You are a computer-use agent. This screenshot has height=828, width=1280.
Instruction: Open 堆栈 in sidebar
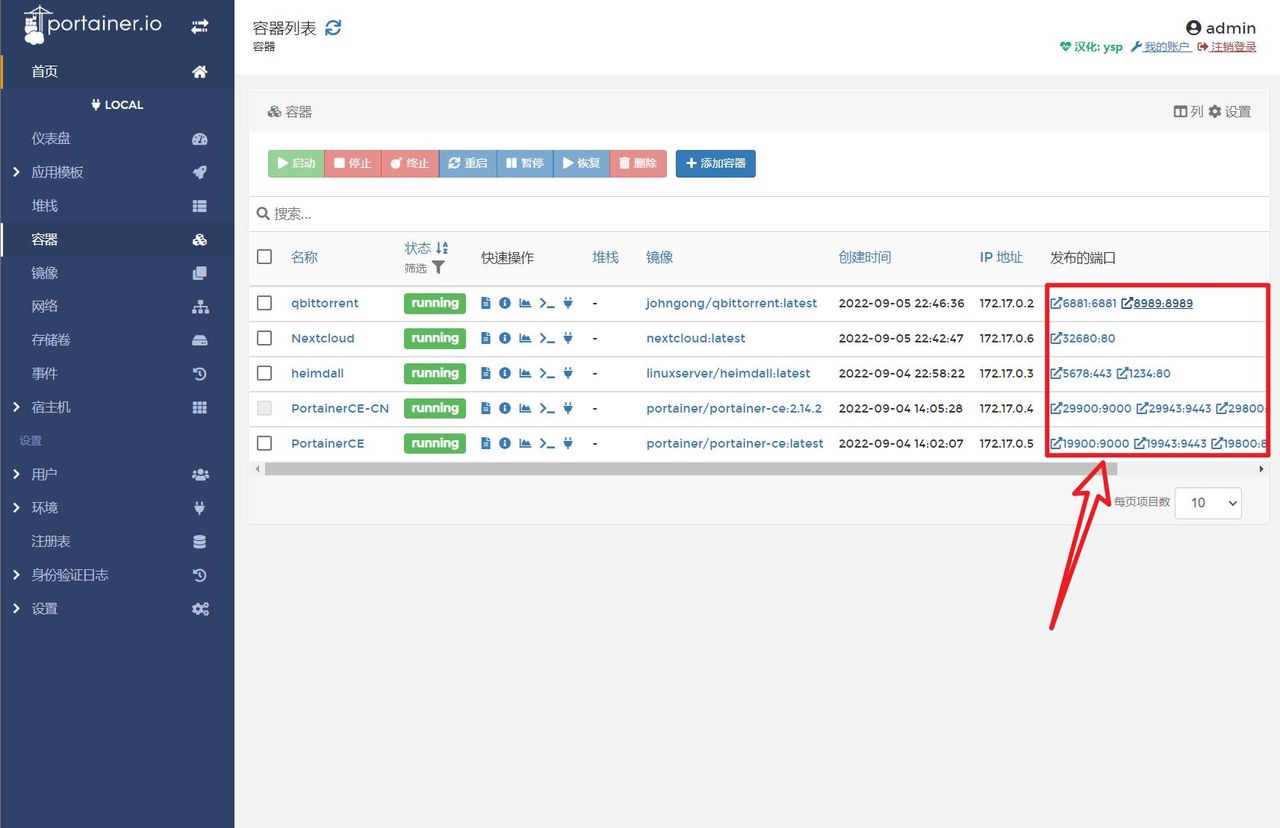(x=117, y=205)
